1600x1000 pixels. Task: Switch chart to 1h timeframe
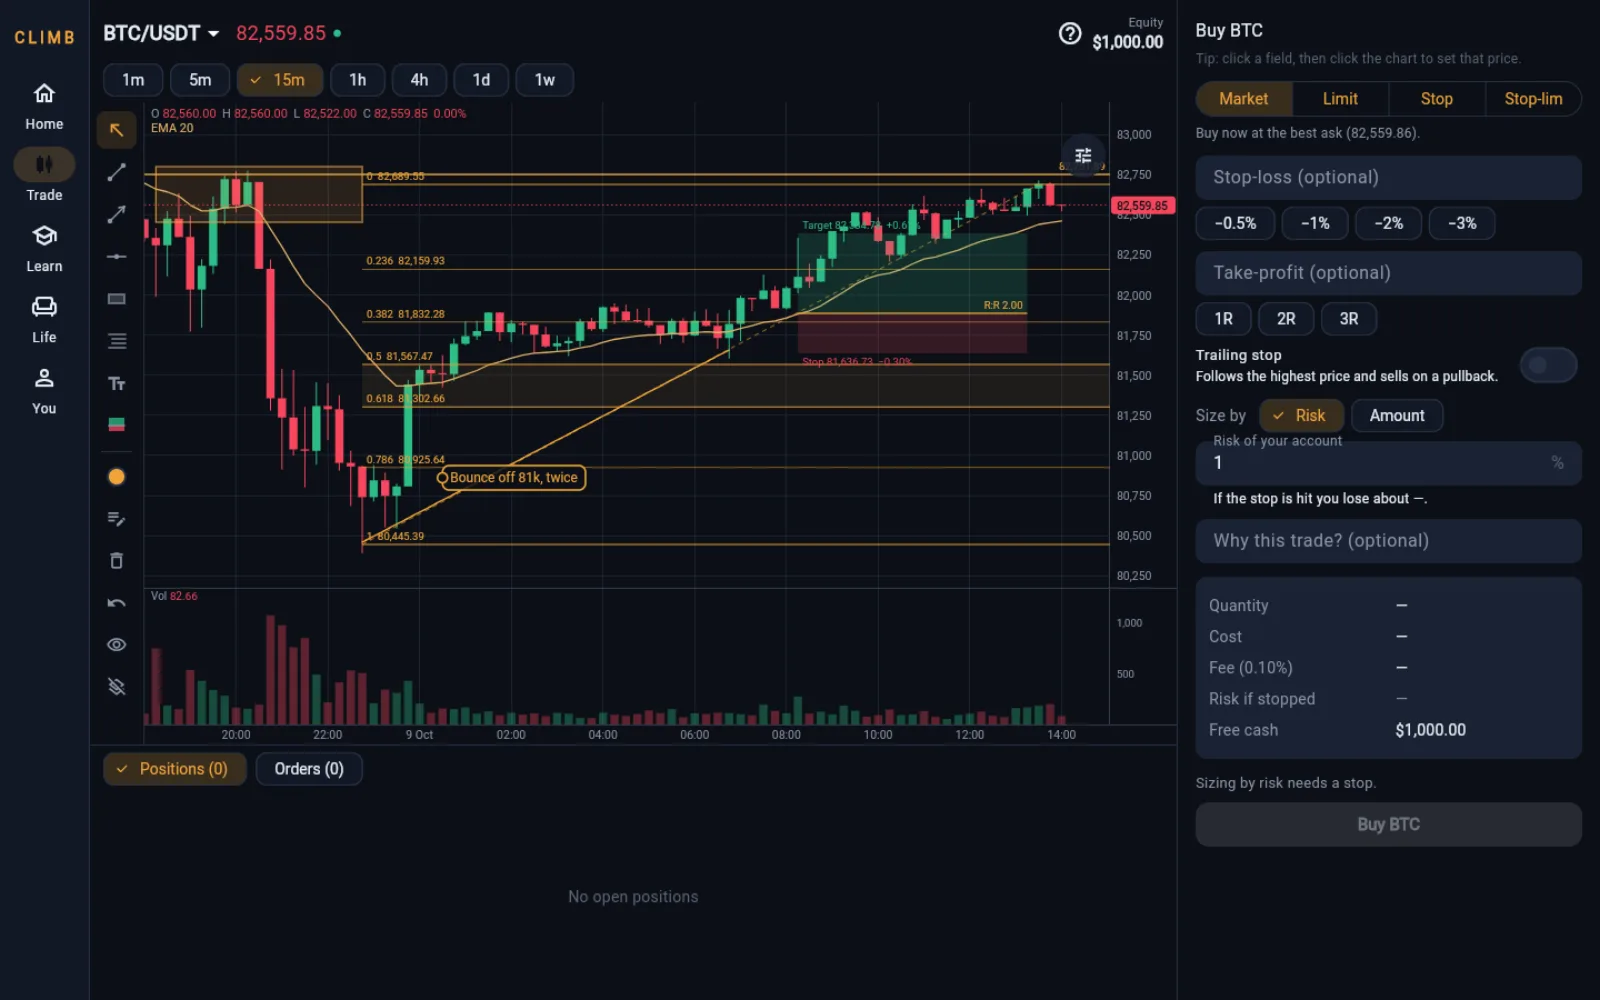357,80
